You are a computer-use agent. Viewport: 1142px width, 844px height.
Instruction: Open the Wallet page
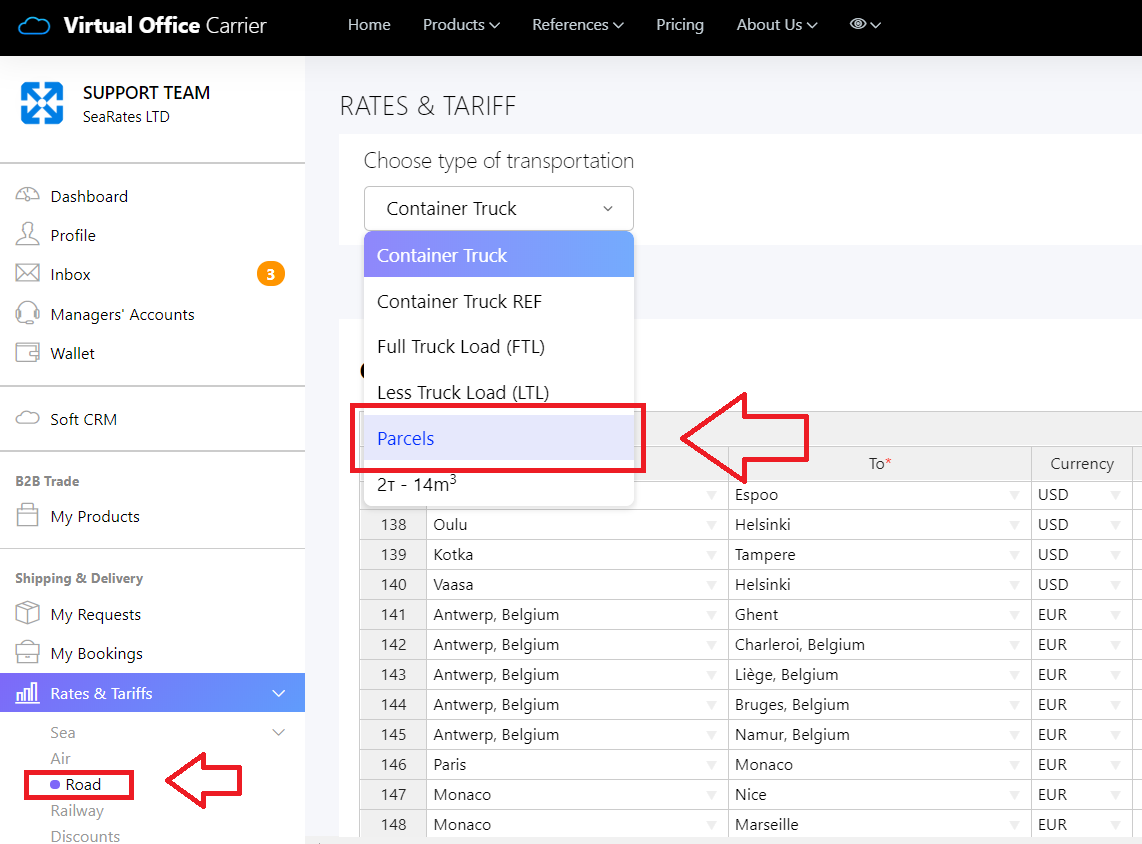pyautogui.click(x=72, y=353)
